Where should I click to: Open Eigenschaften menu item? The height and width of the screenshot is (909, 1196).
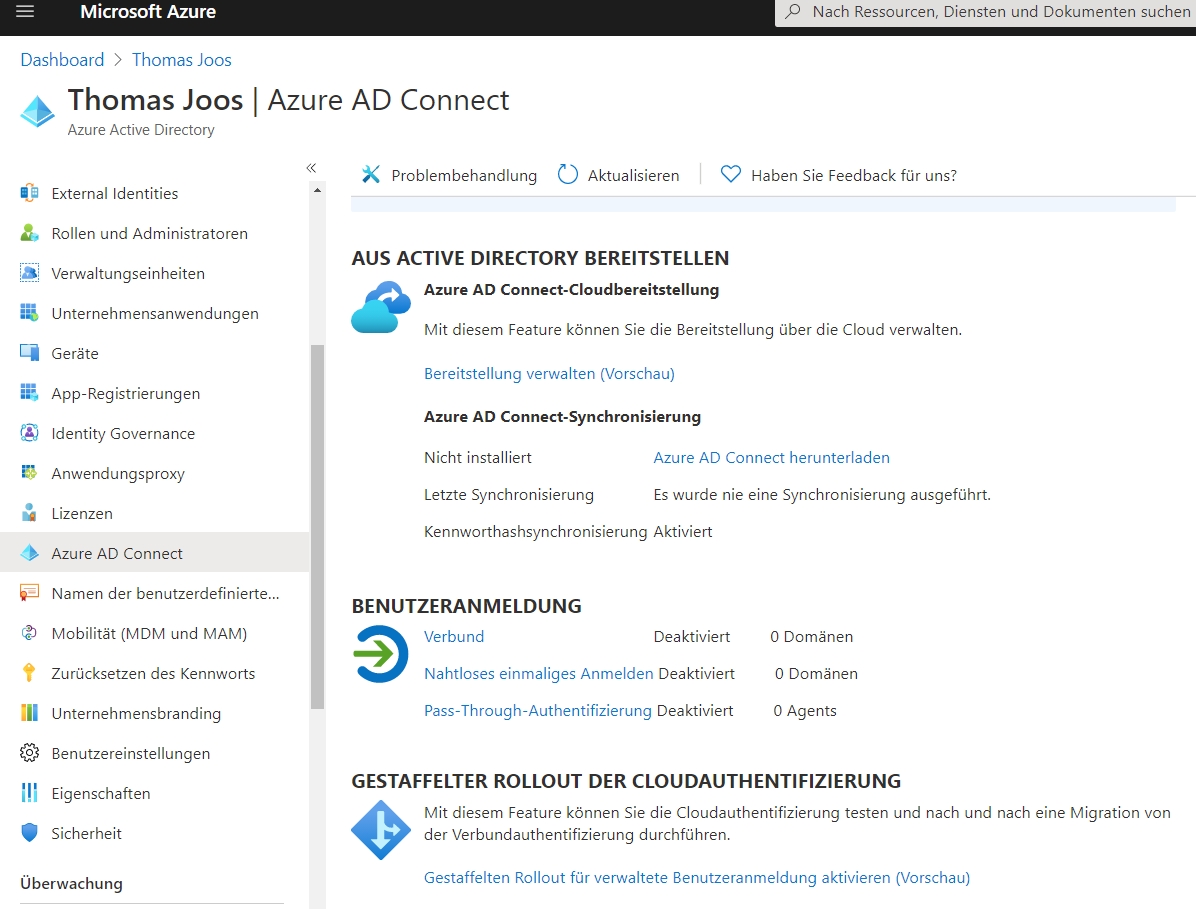coord(101,793)
